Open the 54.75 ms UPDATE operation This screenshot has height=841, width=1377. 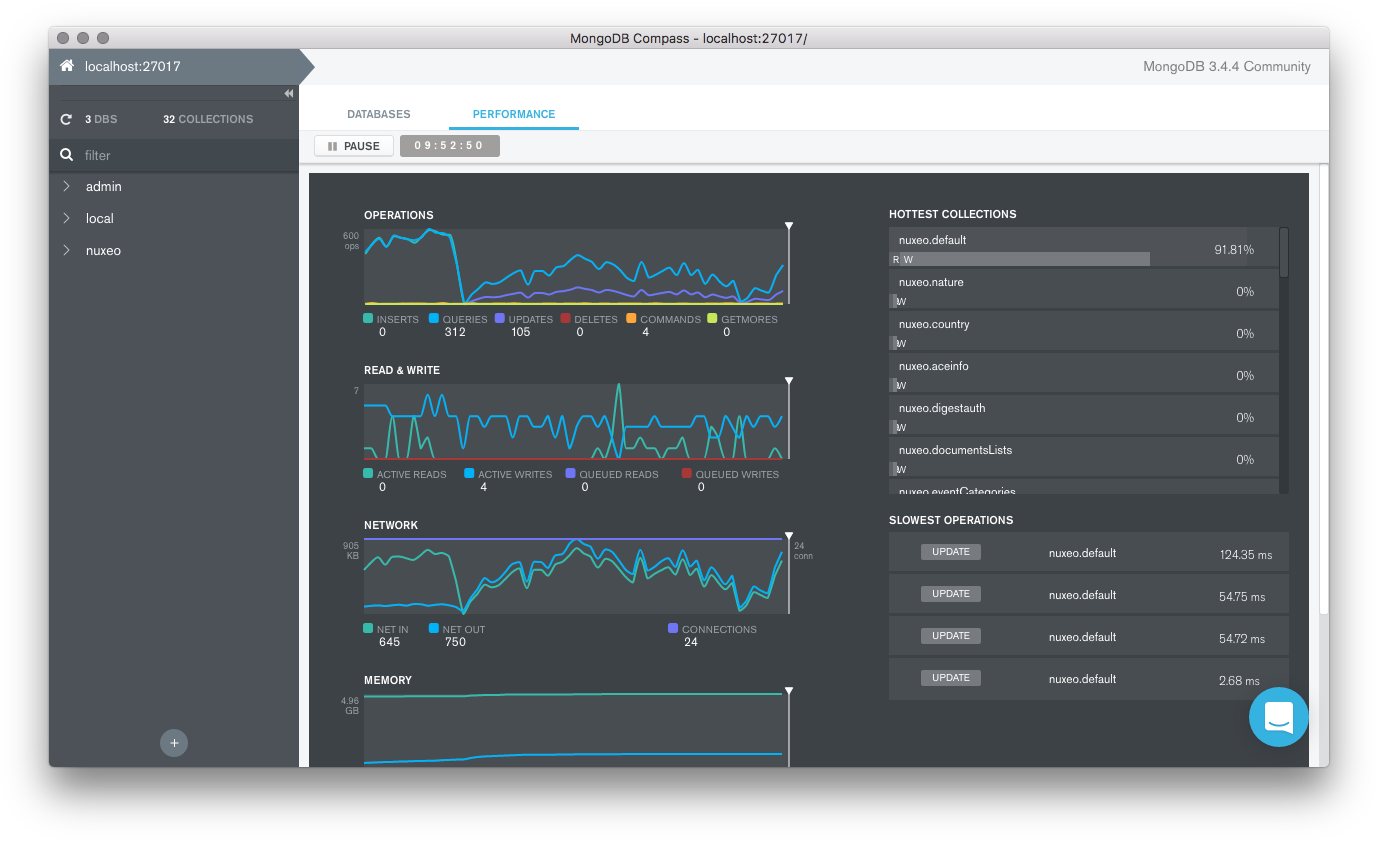click(x=1089, y=595)
